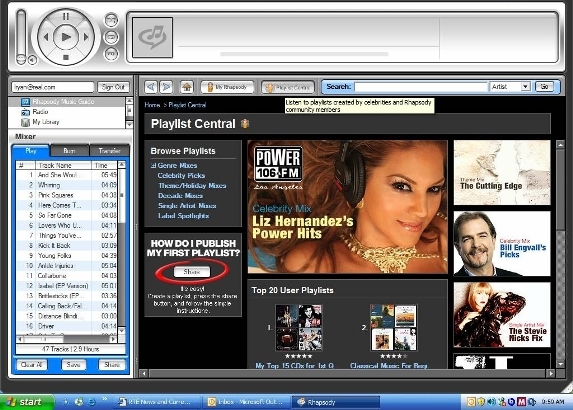573x410 pixels.
Task: Click Share button below the Mixer
Action: point(112,365)
